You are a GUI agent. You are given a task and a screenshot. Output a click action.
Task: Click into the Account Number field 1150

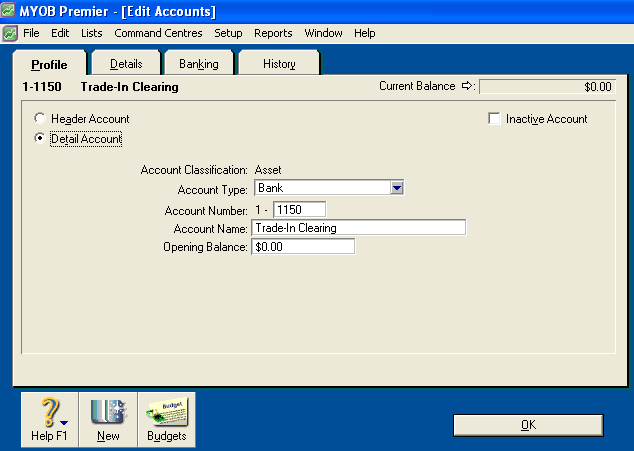(x=299, y=210)
